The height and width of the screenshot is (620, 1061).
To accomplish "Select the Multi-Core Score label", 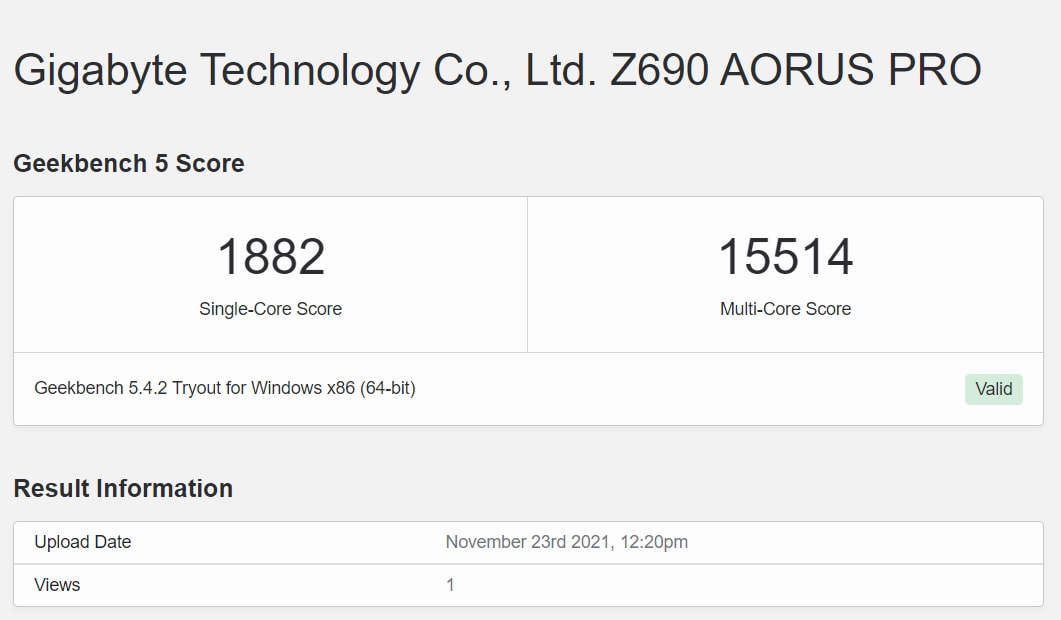I will pyautogui.click(x=785, y=309).
